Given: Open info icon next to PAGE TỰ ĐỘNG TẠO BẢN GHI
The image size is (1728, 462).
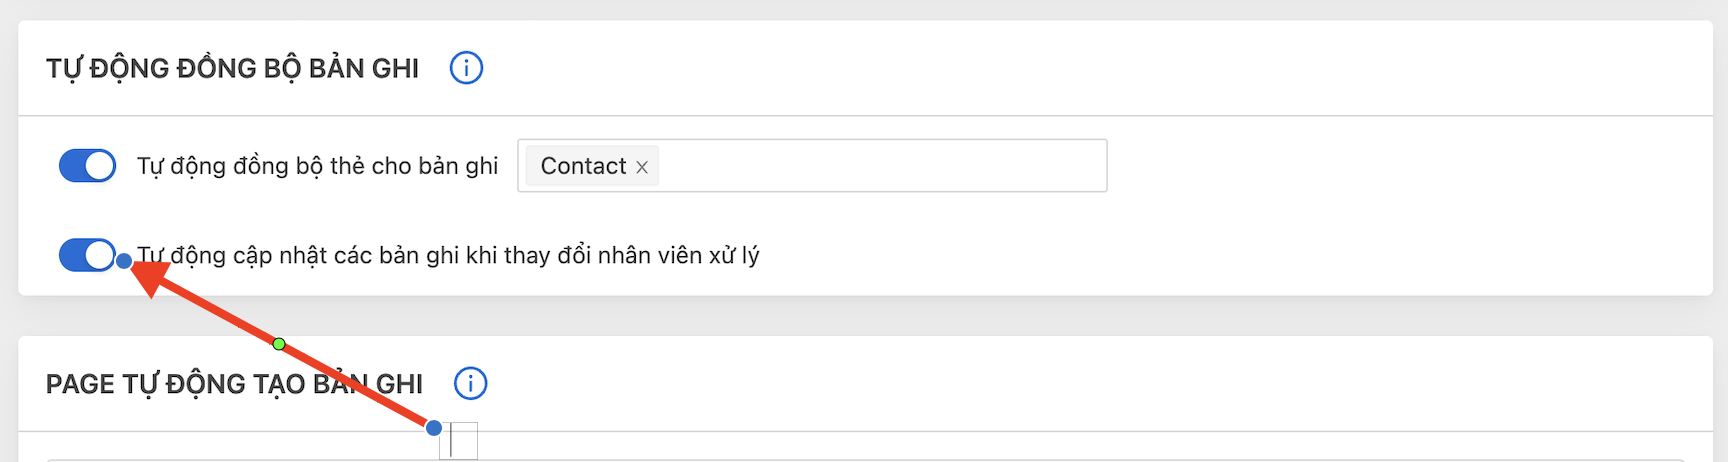Looking at the screenshot, I should [470, 383].
